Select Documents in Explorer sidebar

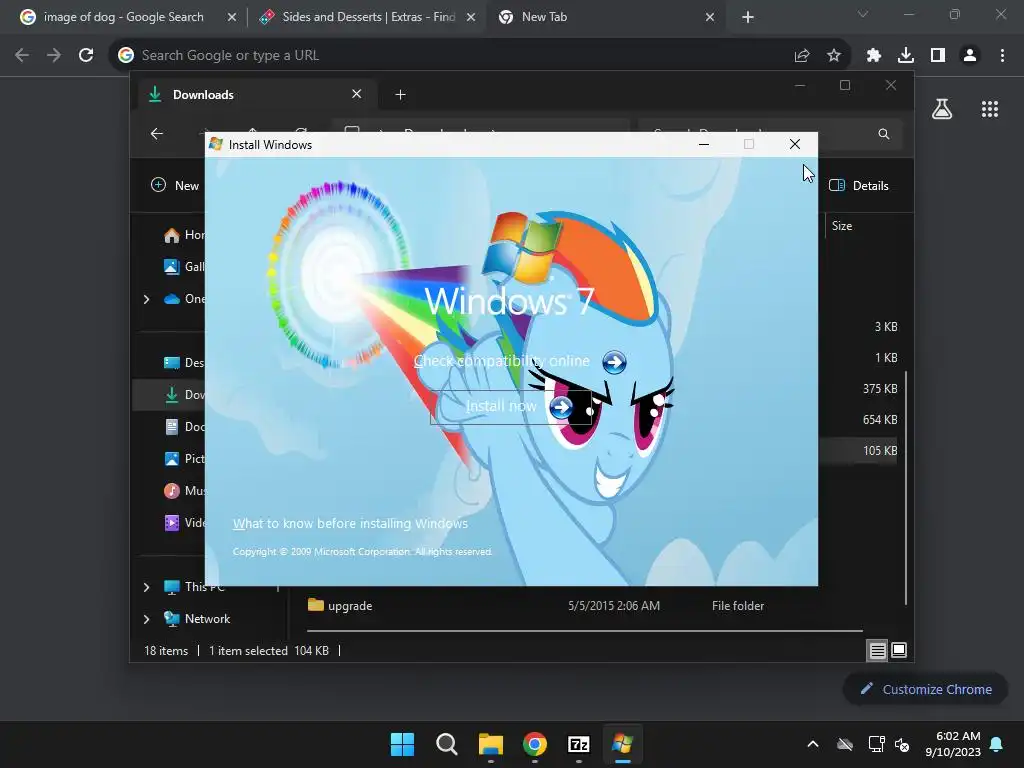point(184,427)
